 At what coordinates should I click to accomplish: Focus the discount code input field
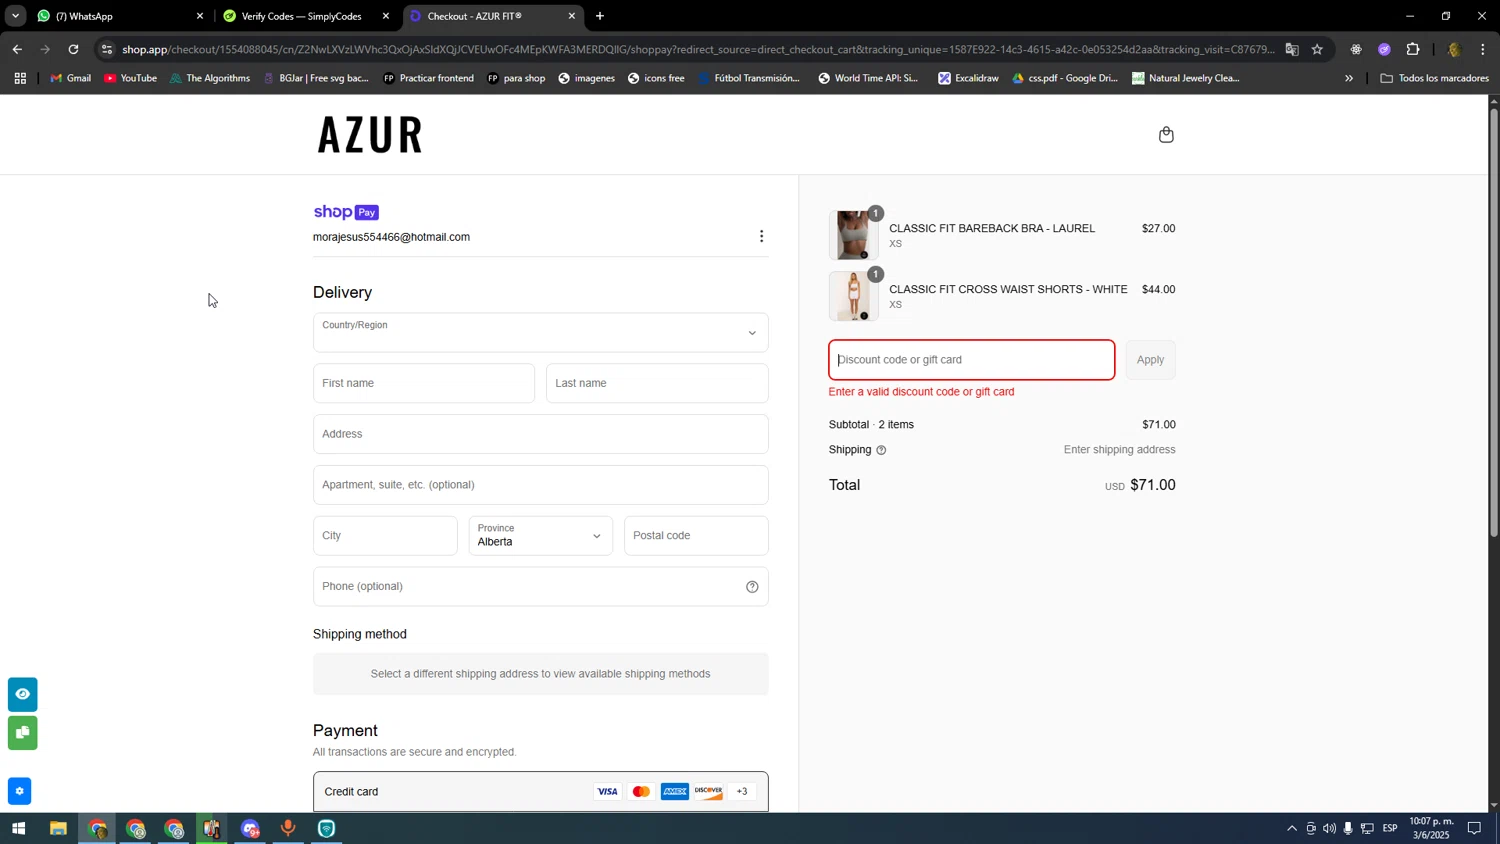[971, 360]
